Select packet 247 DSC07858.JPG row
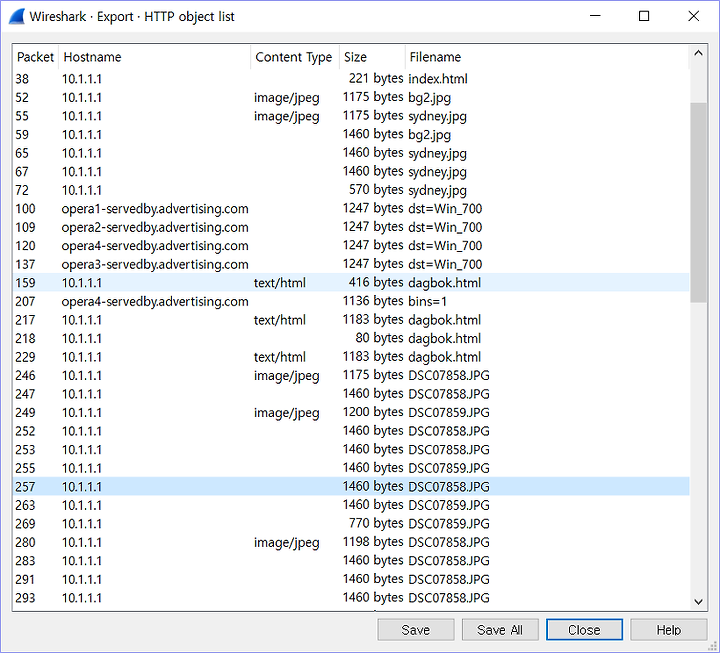720x653 pixels. pyautogui.click(x=351, y=394)
